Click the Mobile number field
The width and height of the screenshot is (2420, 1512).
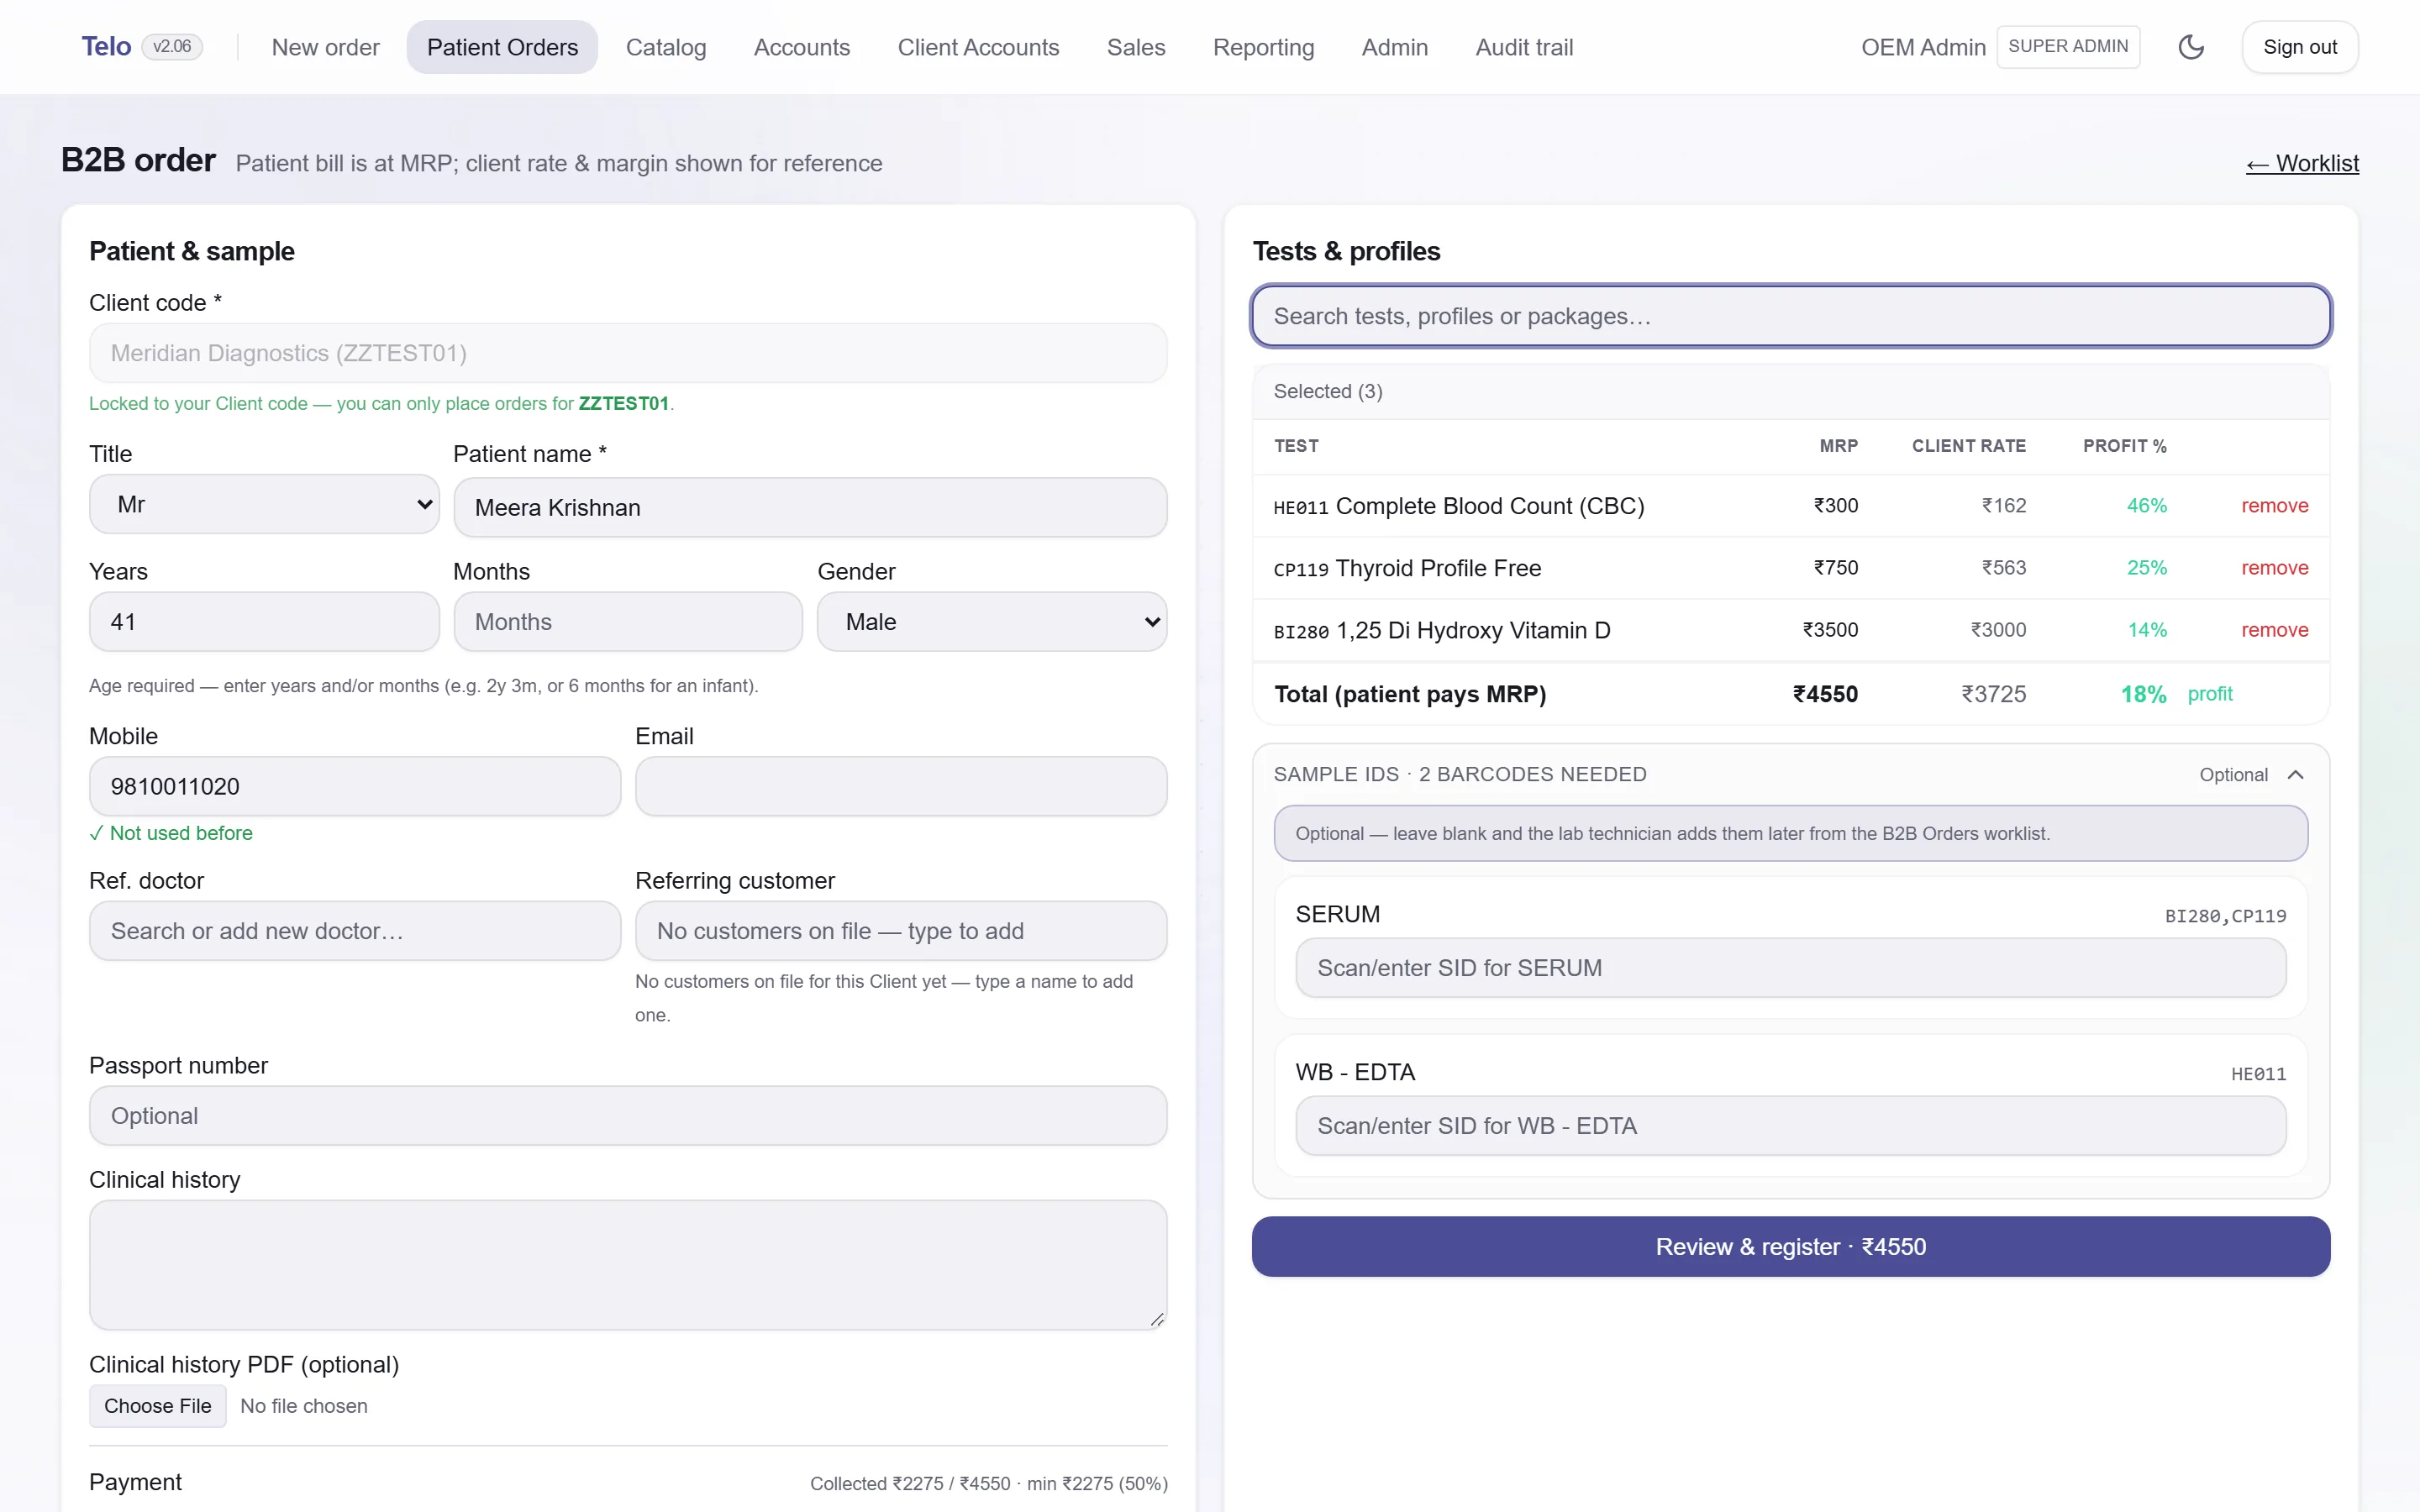(x=355, y=786)
